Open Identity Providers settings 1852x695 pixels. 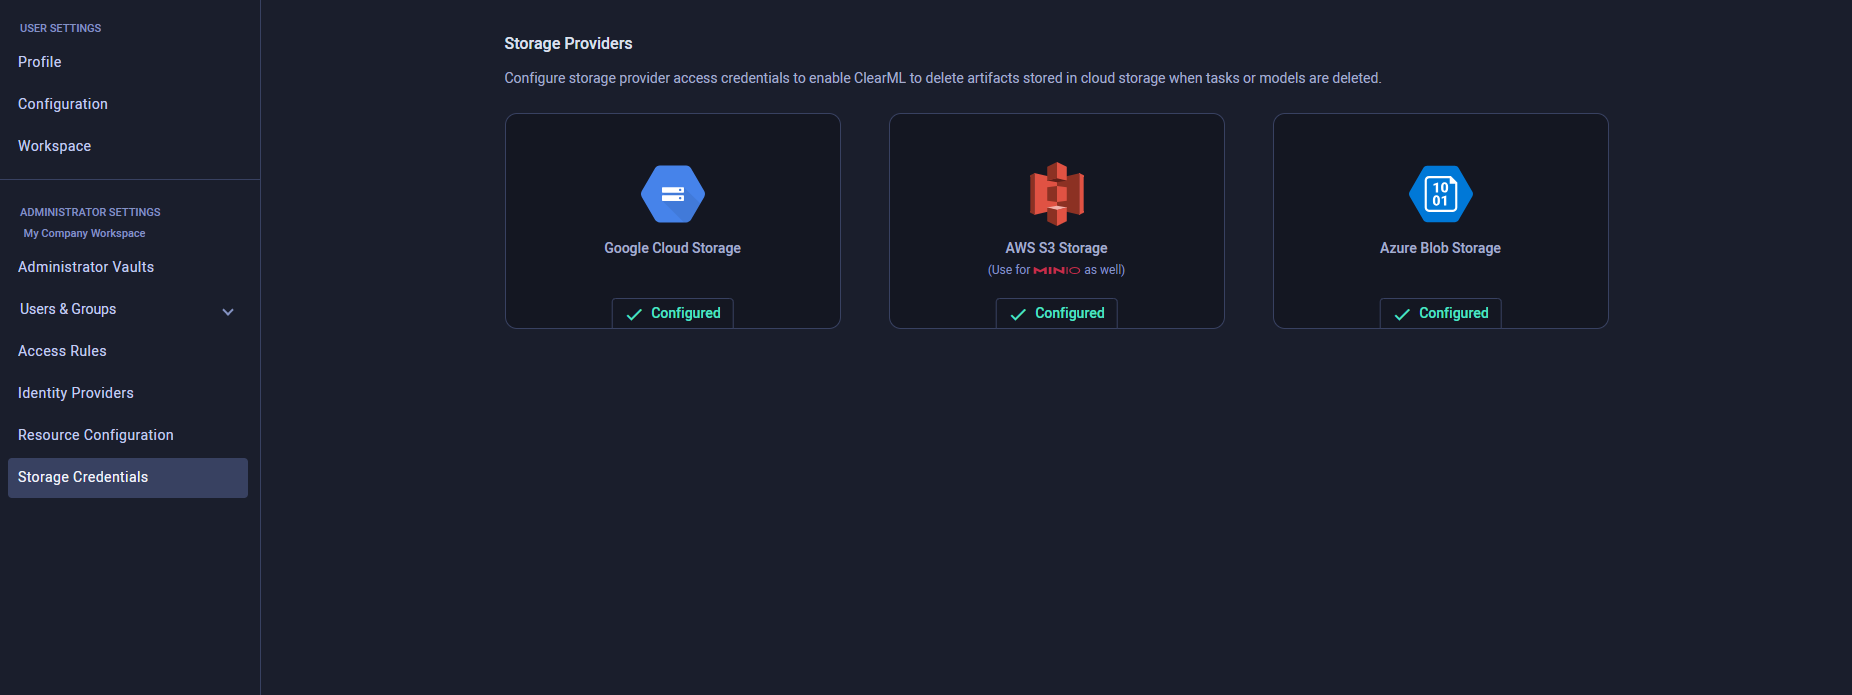coord(76,393)
